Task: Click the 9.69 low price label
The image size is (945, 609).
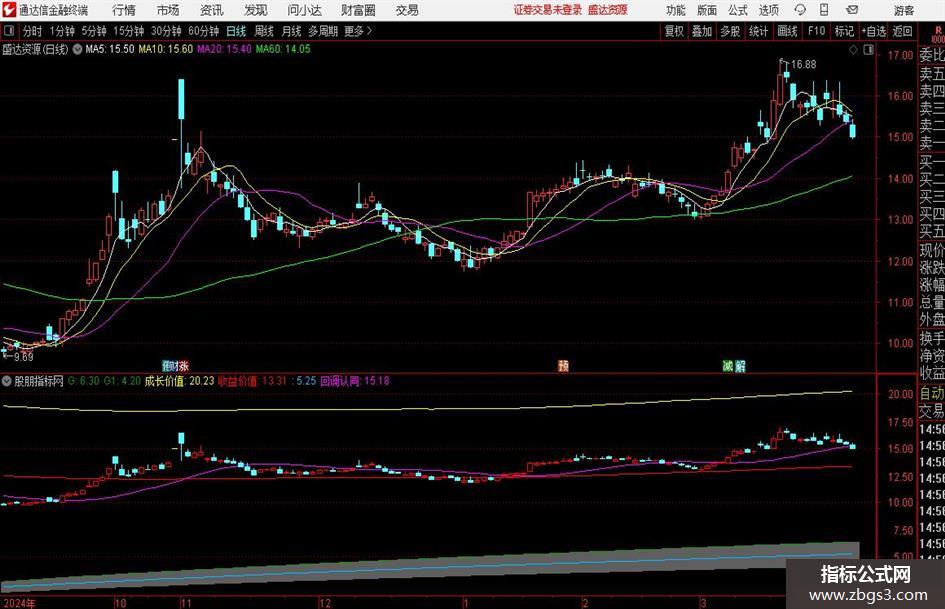Action: 23,357
